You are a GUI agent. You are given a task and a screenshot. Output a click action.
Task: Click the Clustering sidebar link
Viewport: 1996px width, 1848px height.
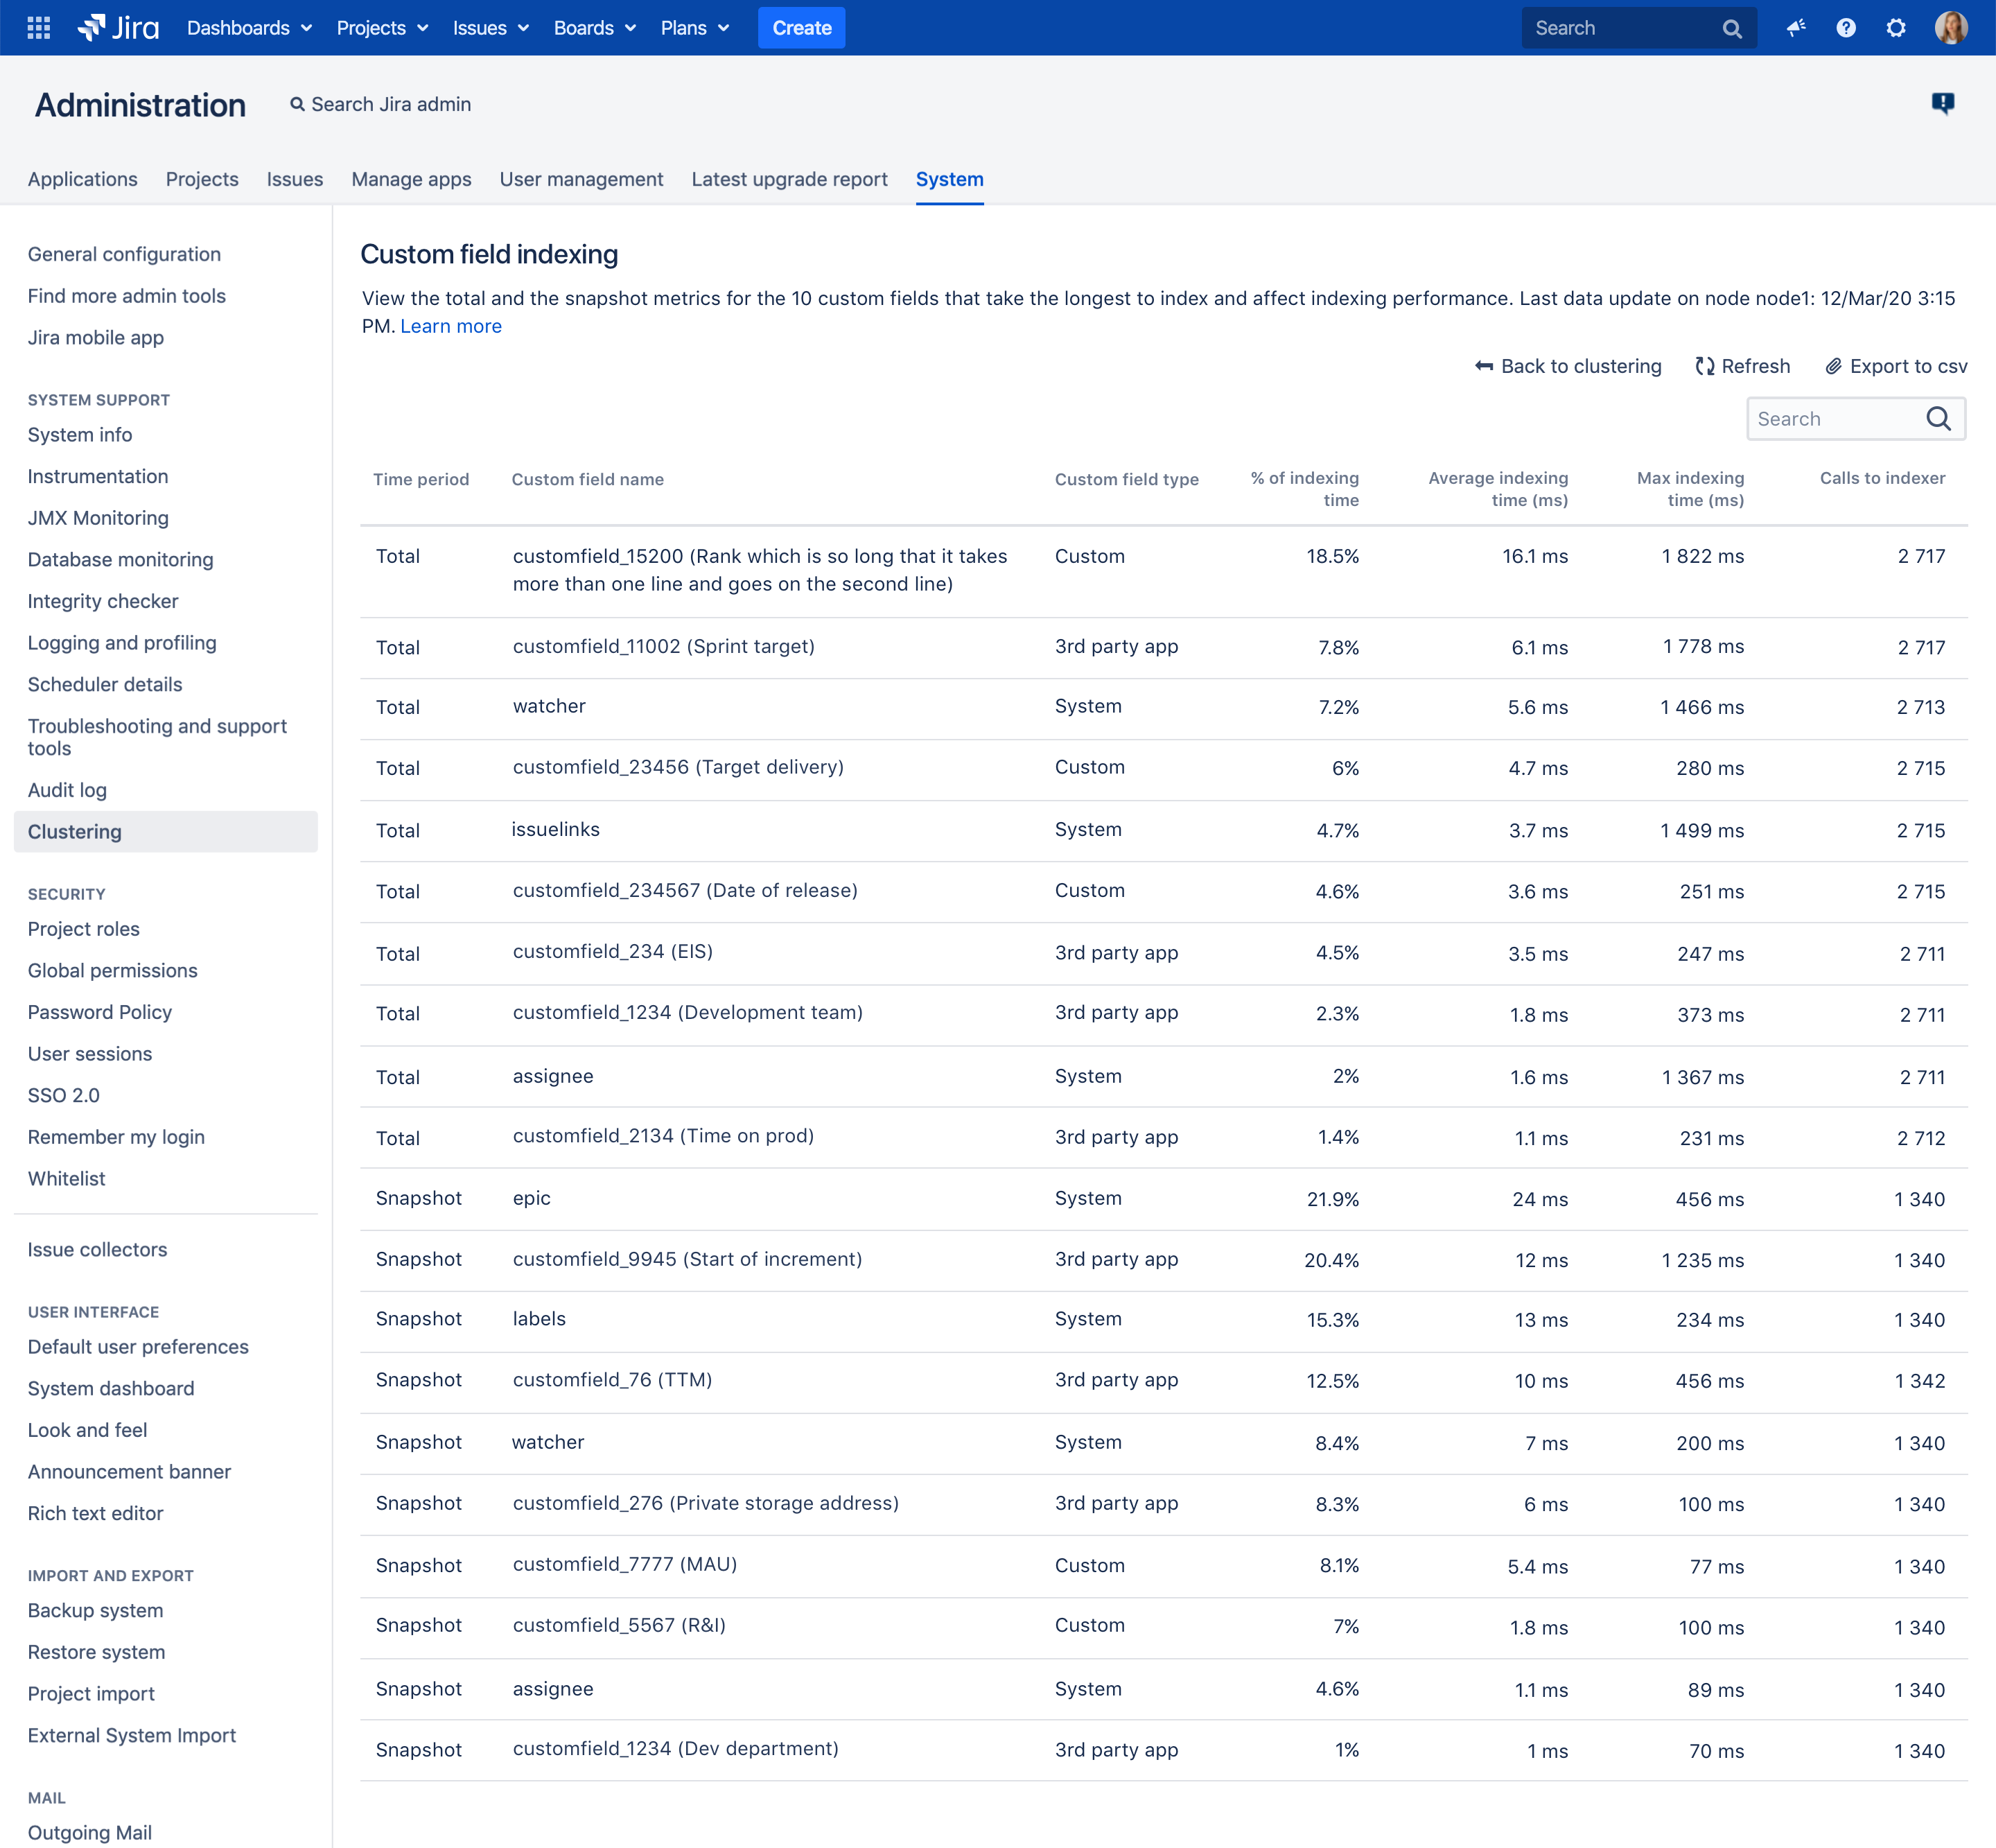click(x=73, y=831)
